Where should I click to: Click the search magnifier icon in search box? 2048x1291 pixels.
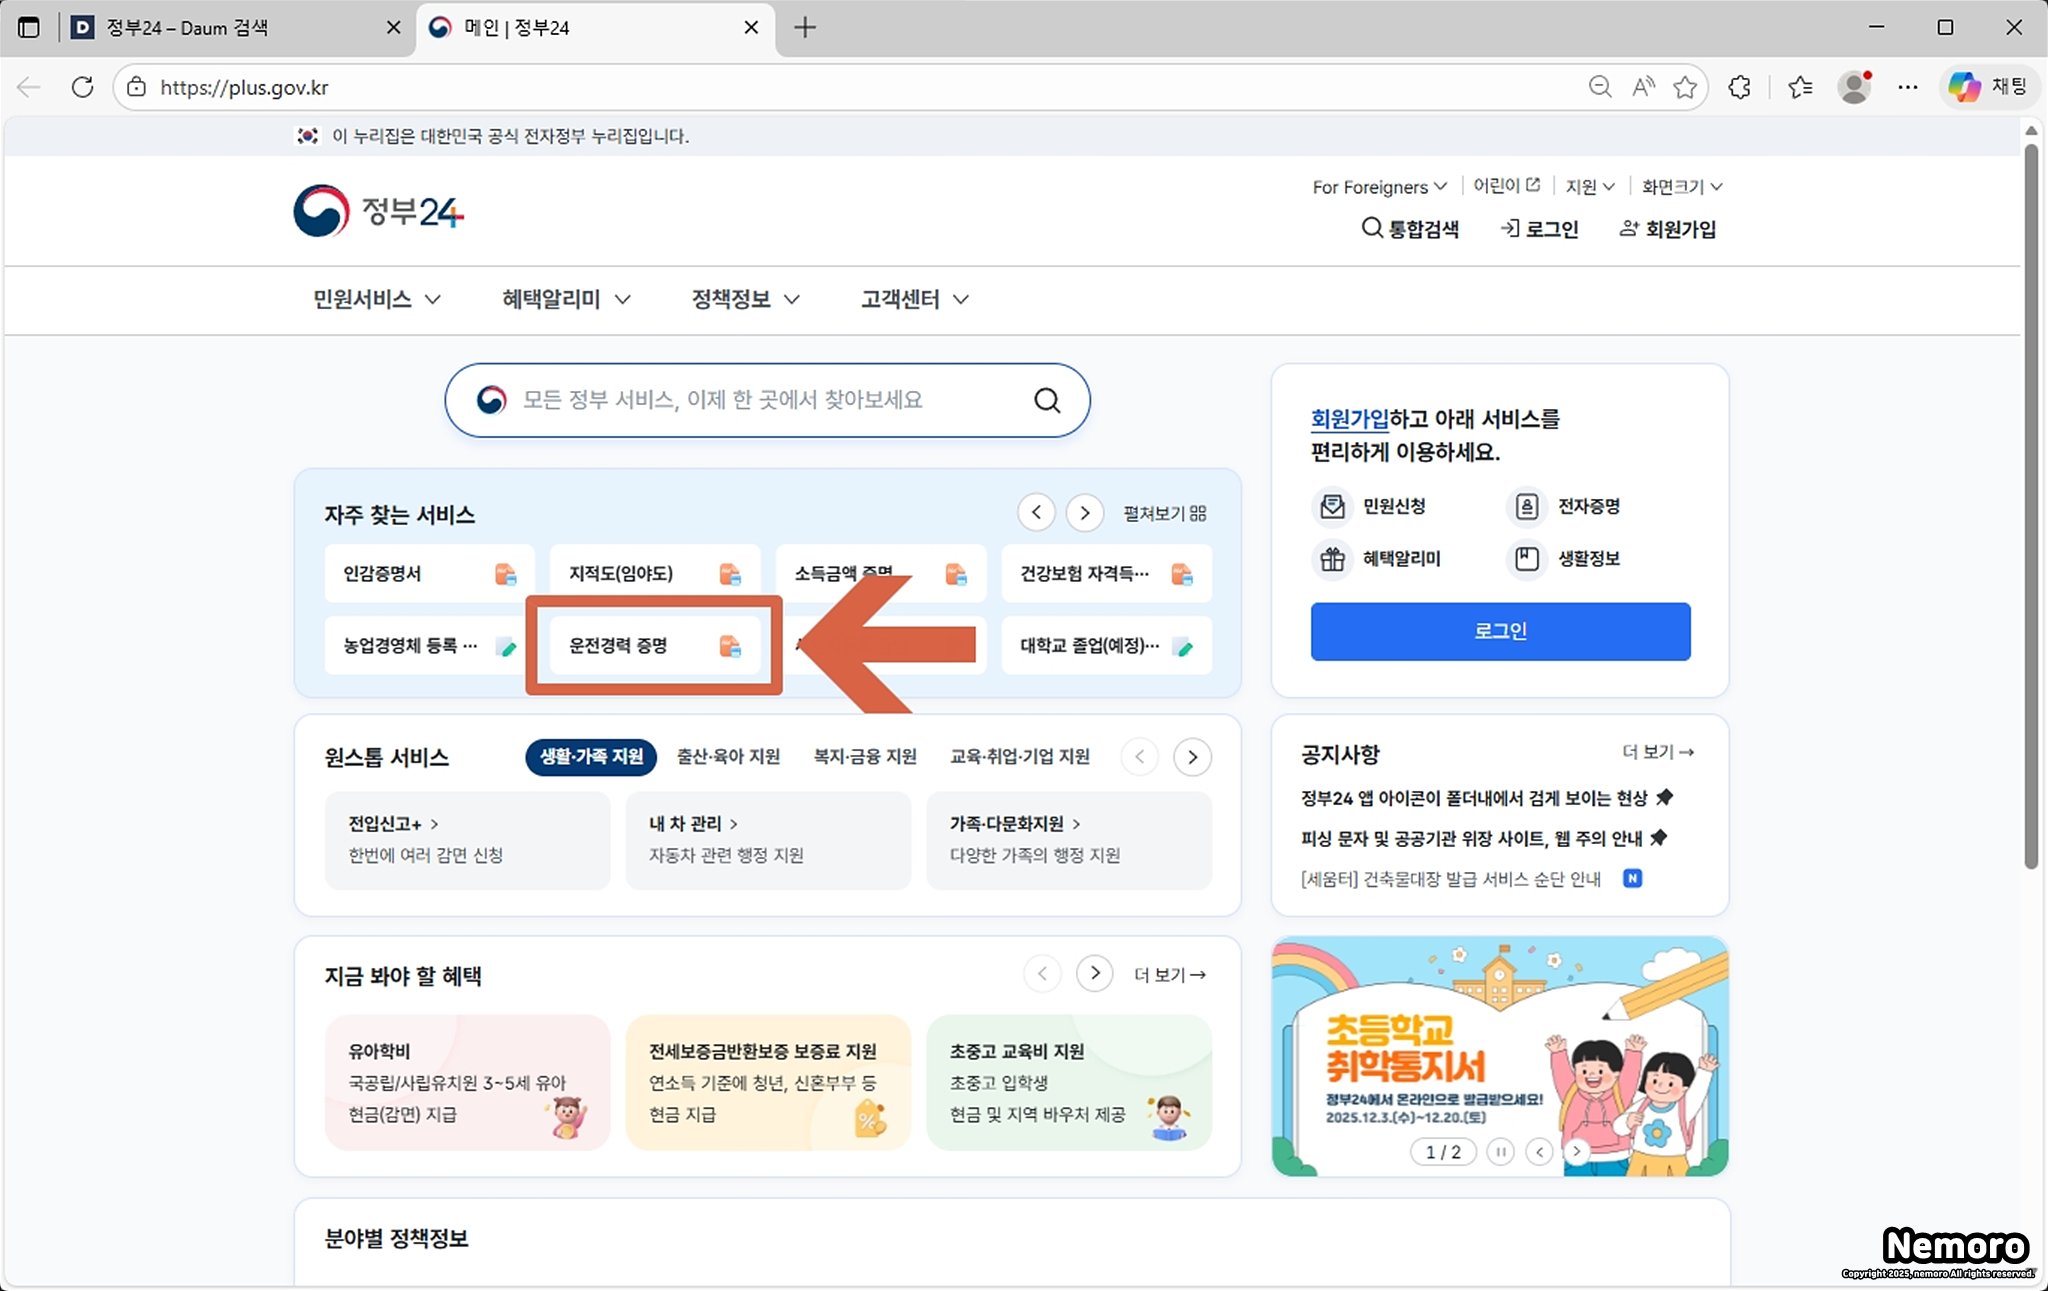1046,400
